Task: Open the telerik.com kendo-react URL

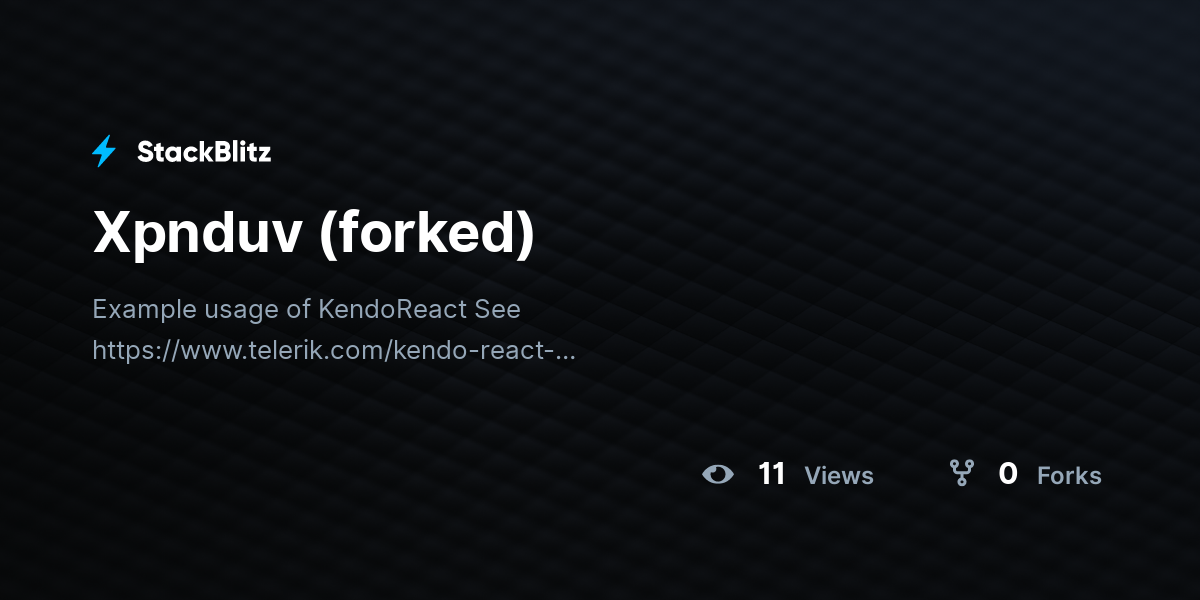Action: 334,351
